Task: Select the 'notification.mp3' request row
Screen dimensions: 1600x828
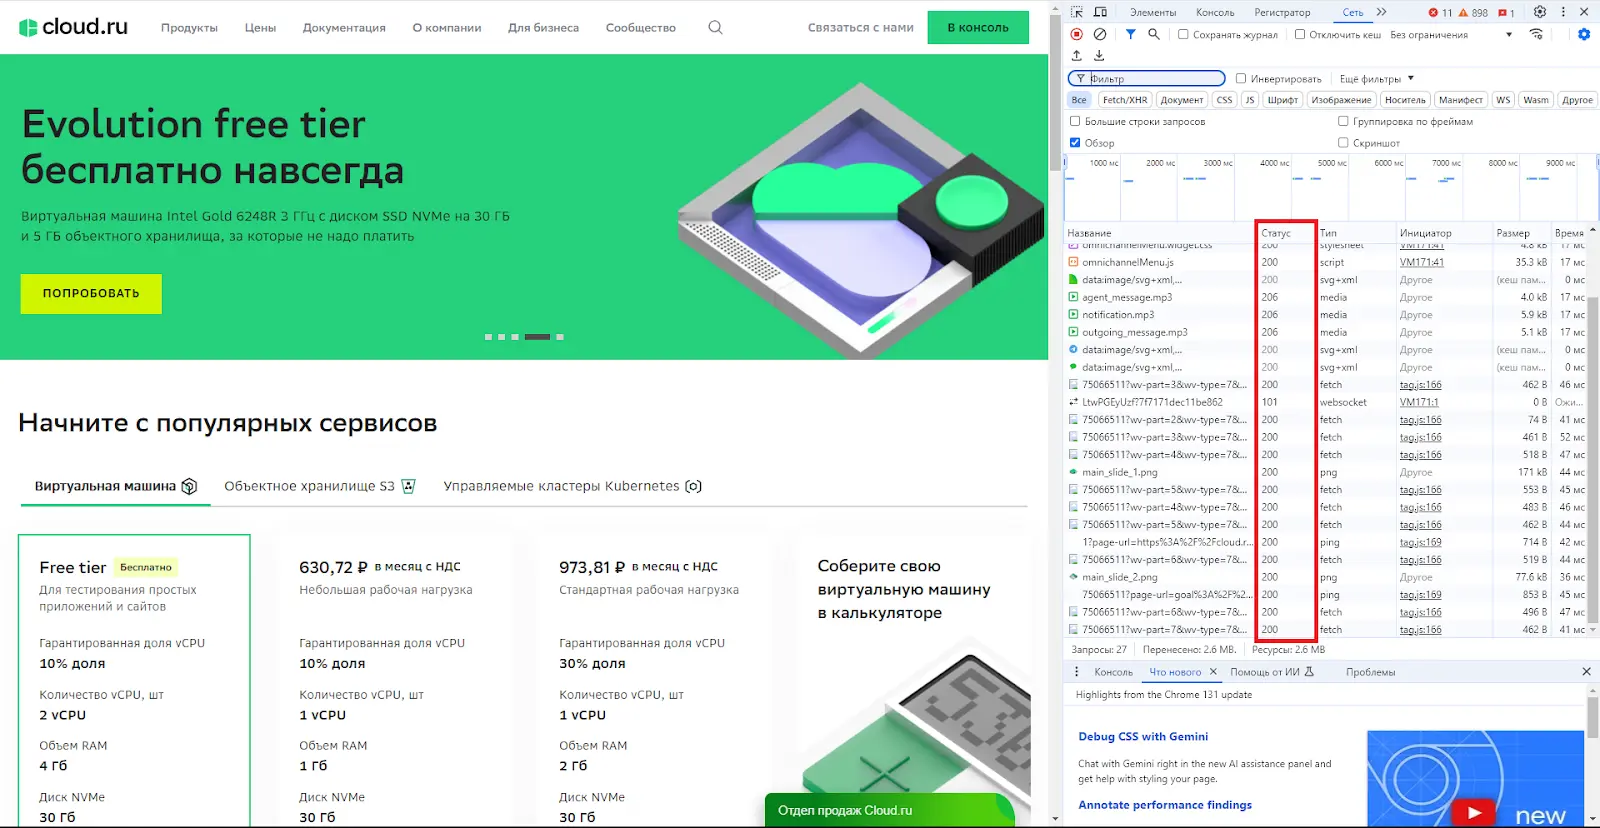Action: [x=1327, y=314]
